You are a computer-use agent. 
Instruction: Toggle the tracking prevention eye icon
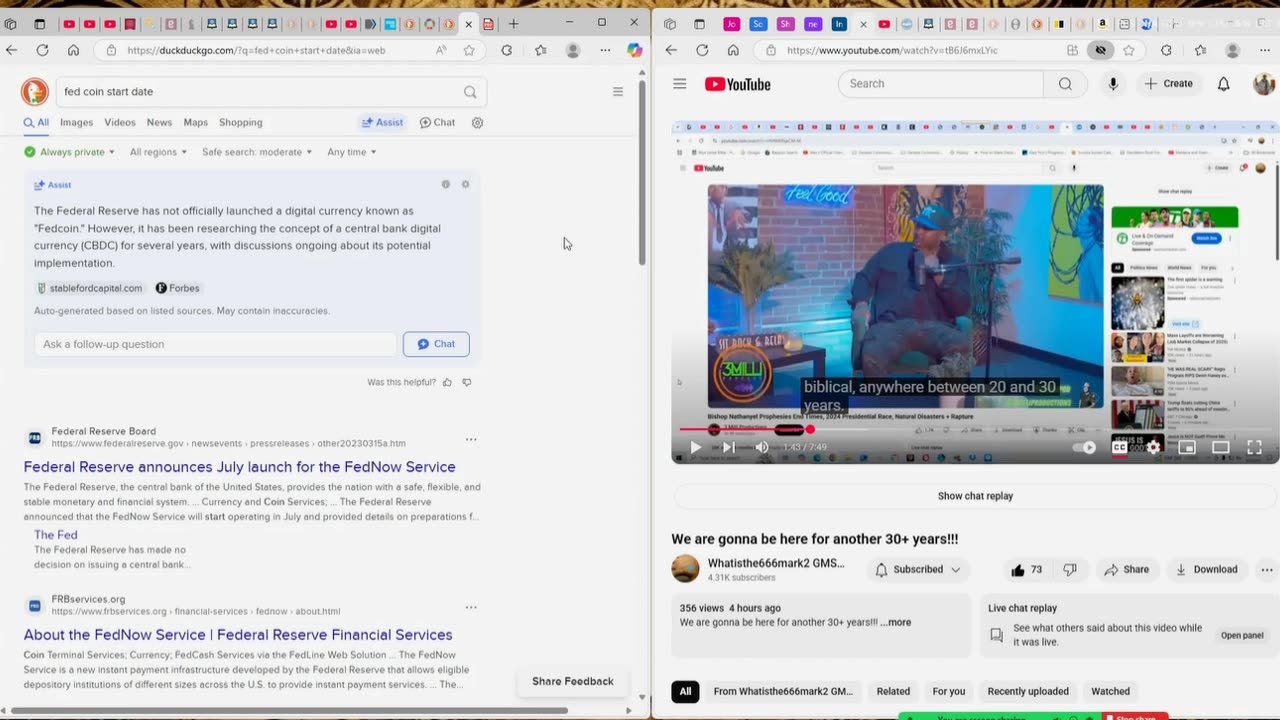pyautogui.click(x=1100, y=50)
